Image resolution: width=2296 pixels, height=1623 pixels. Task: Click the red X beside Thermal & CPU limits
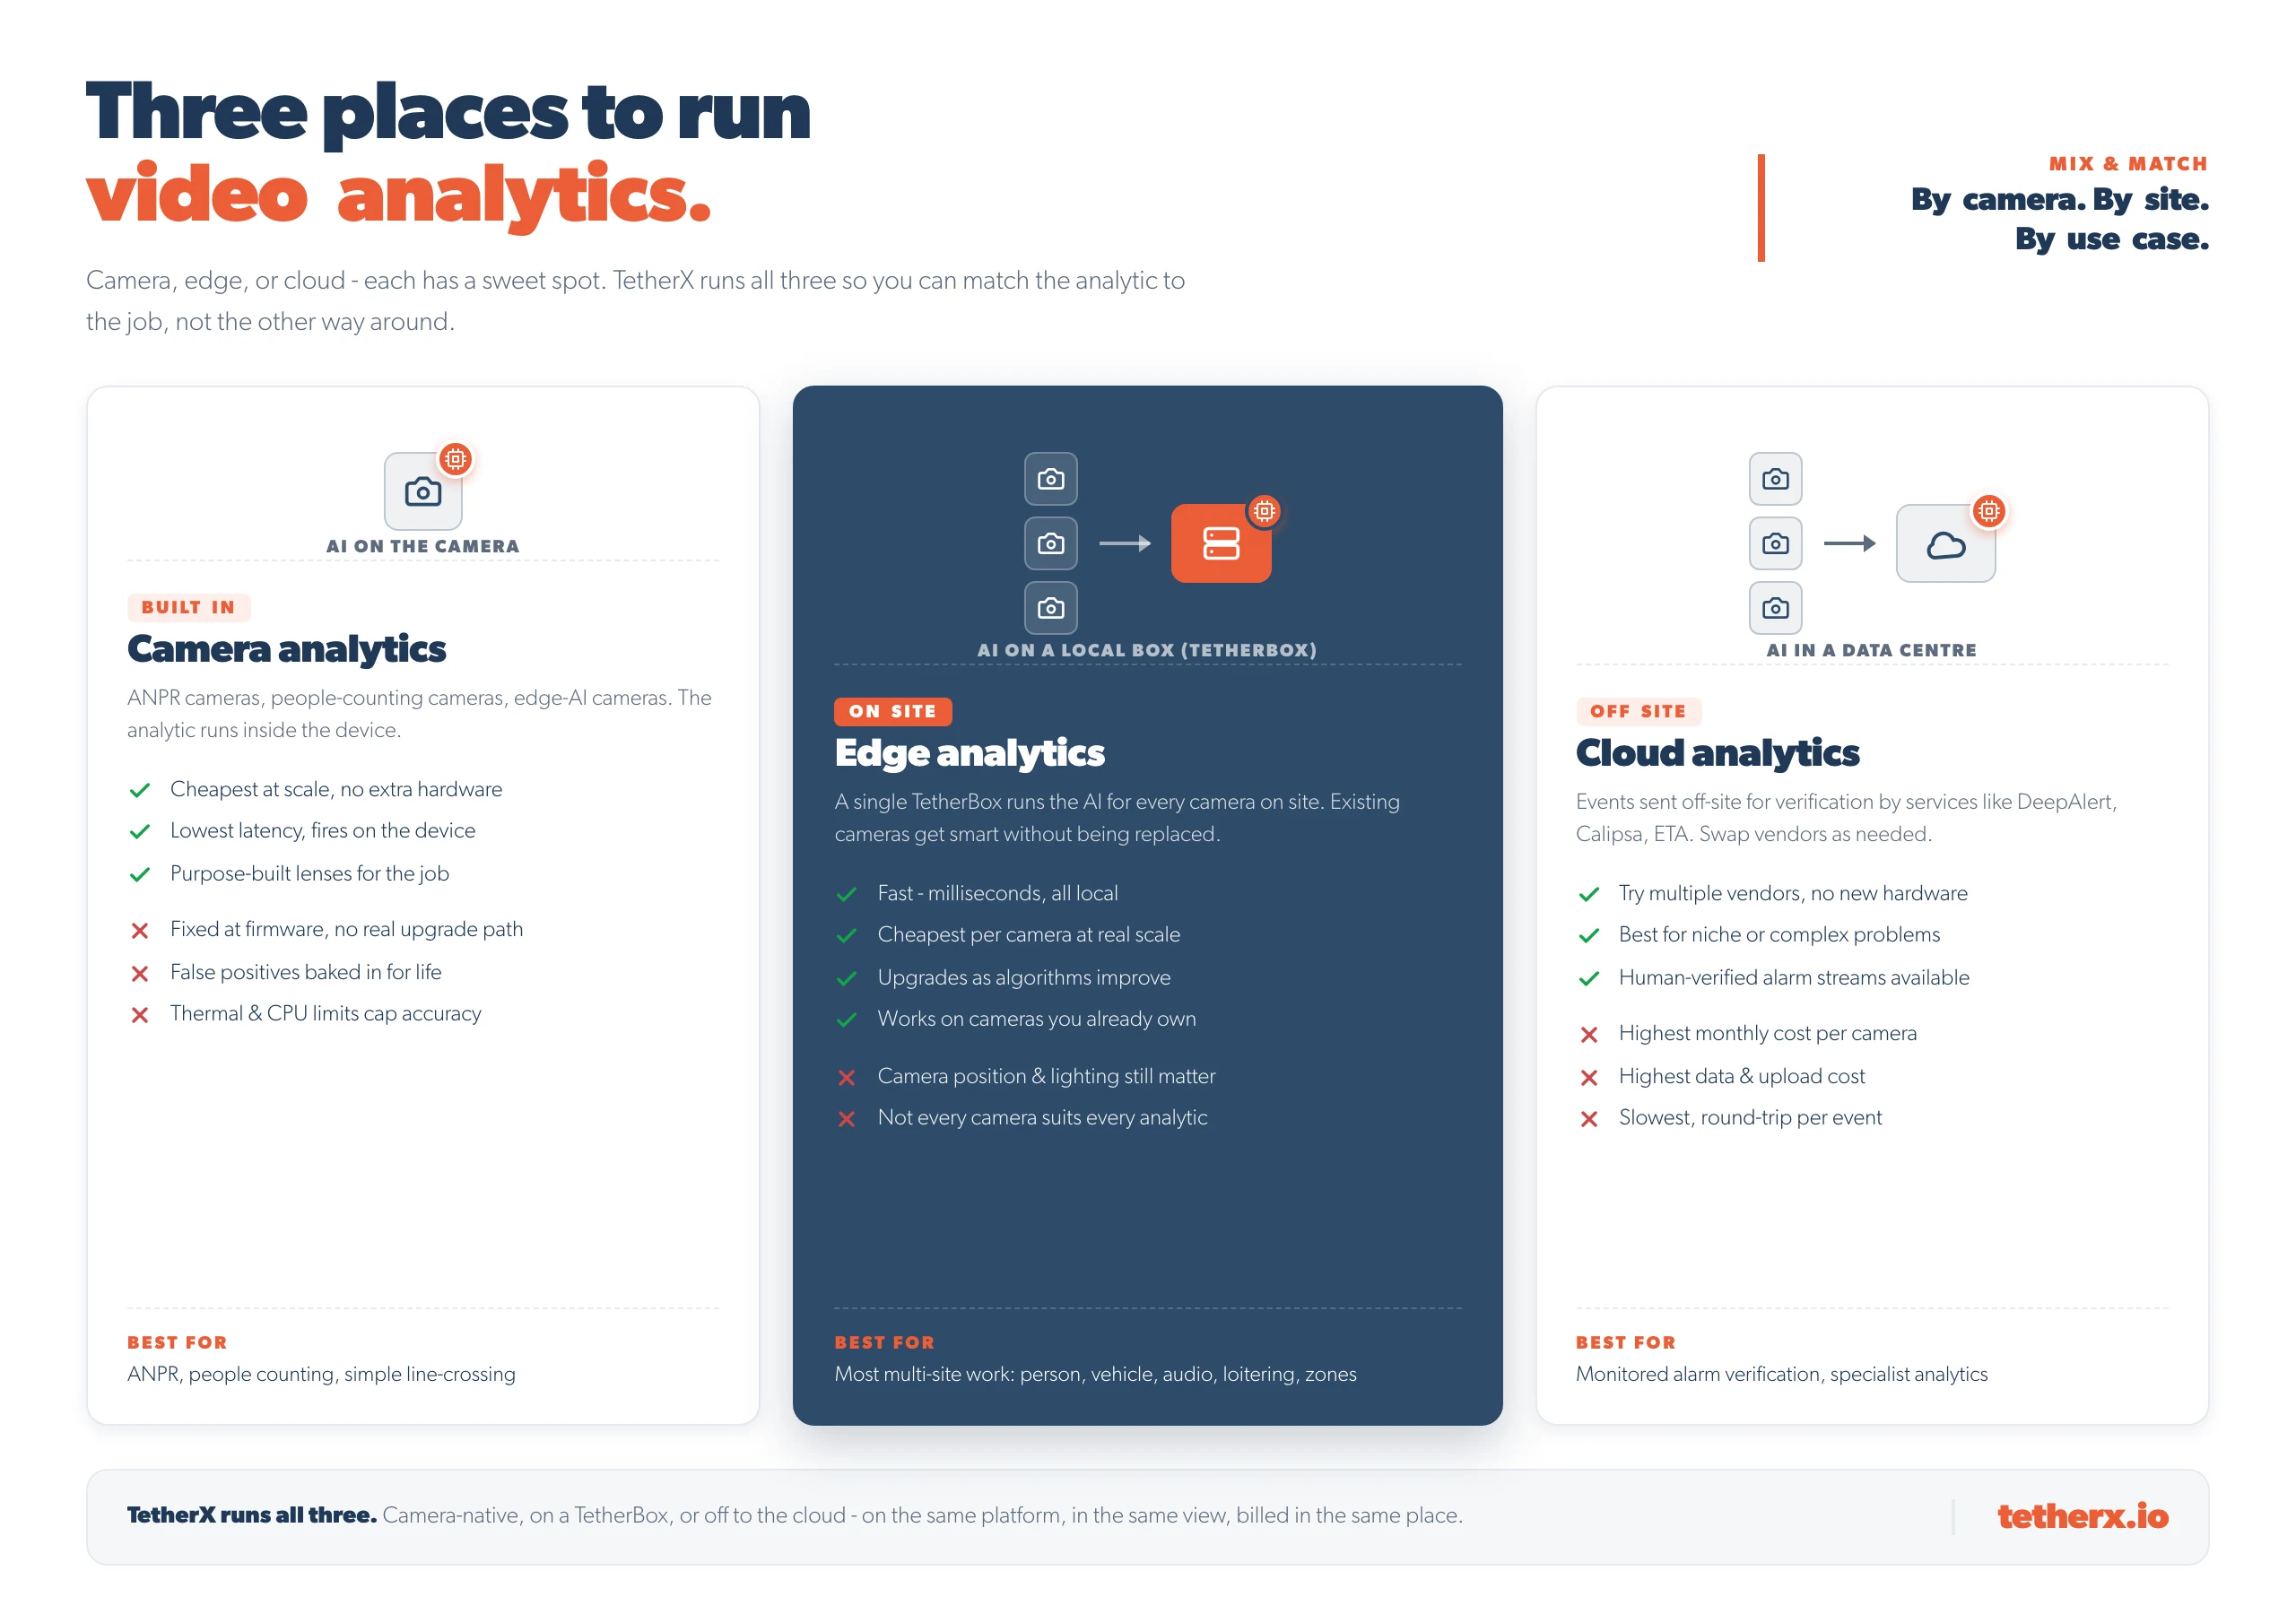click(140, 1014)
